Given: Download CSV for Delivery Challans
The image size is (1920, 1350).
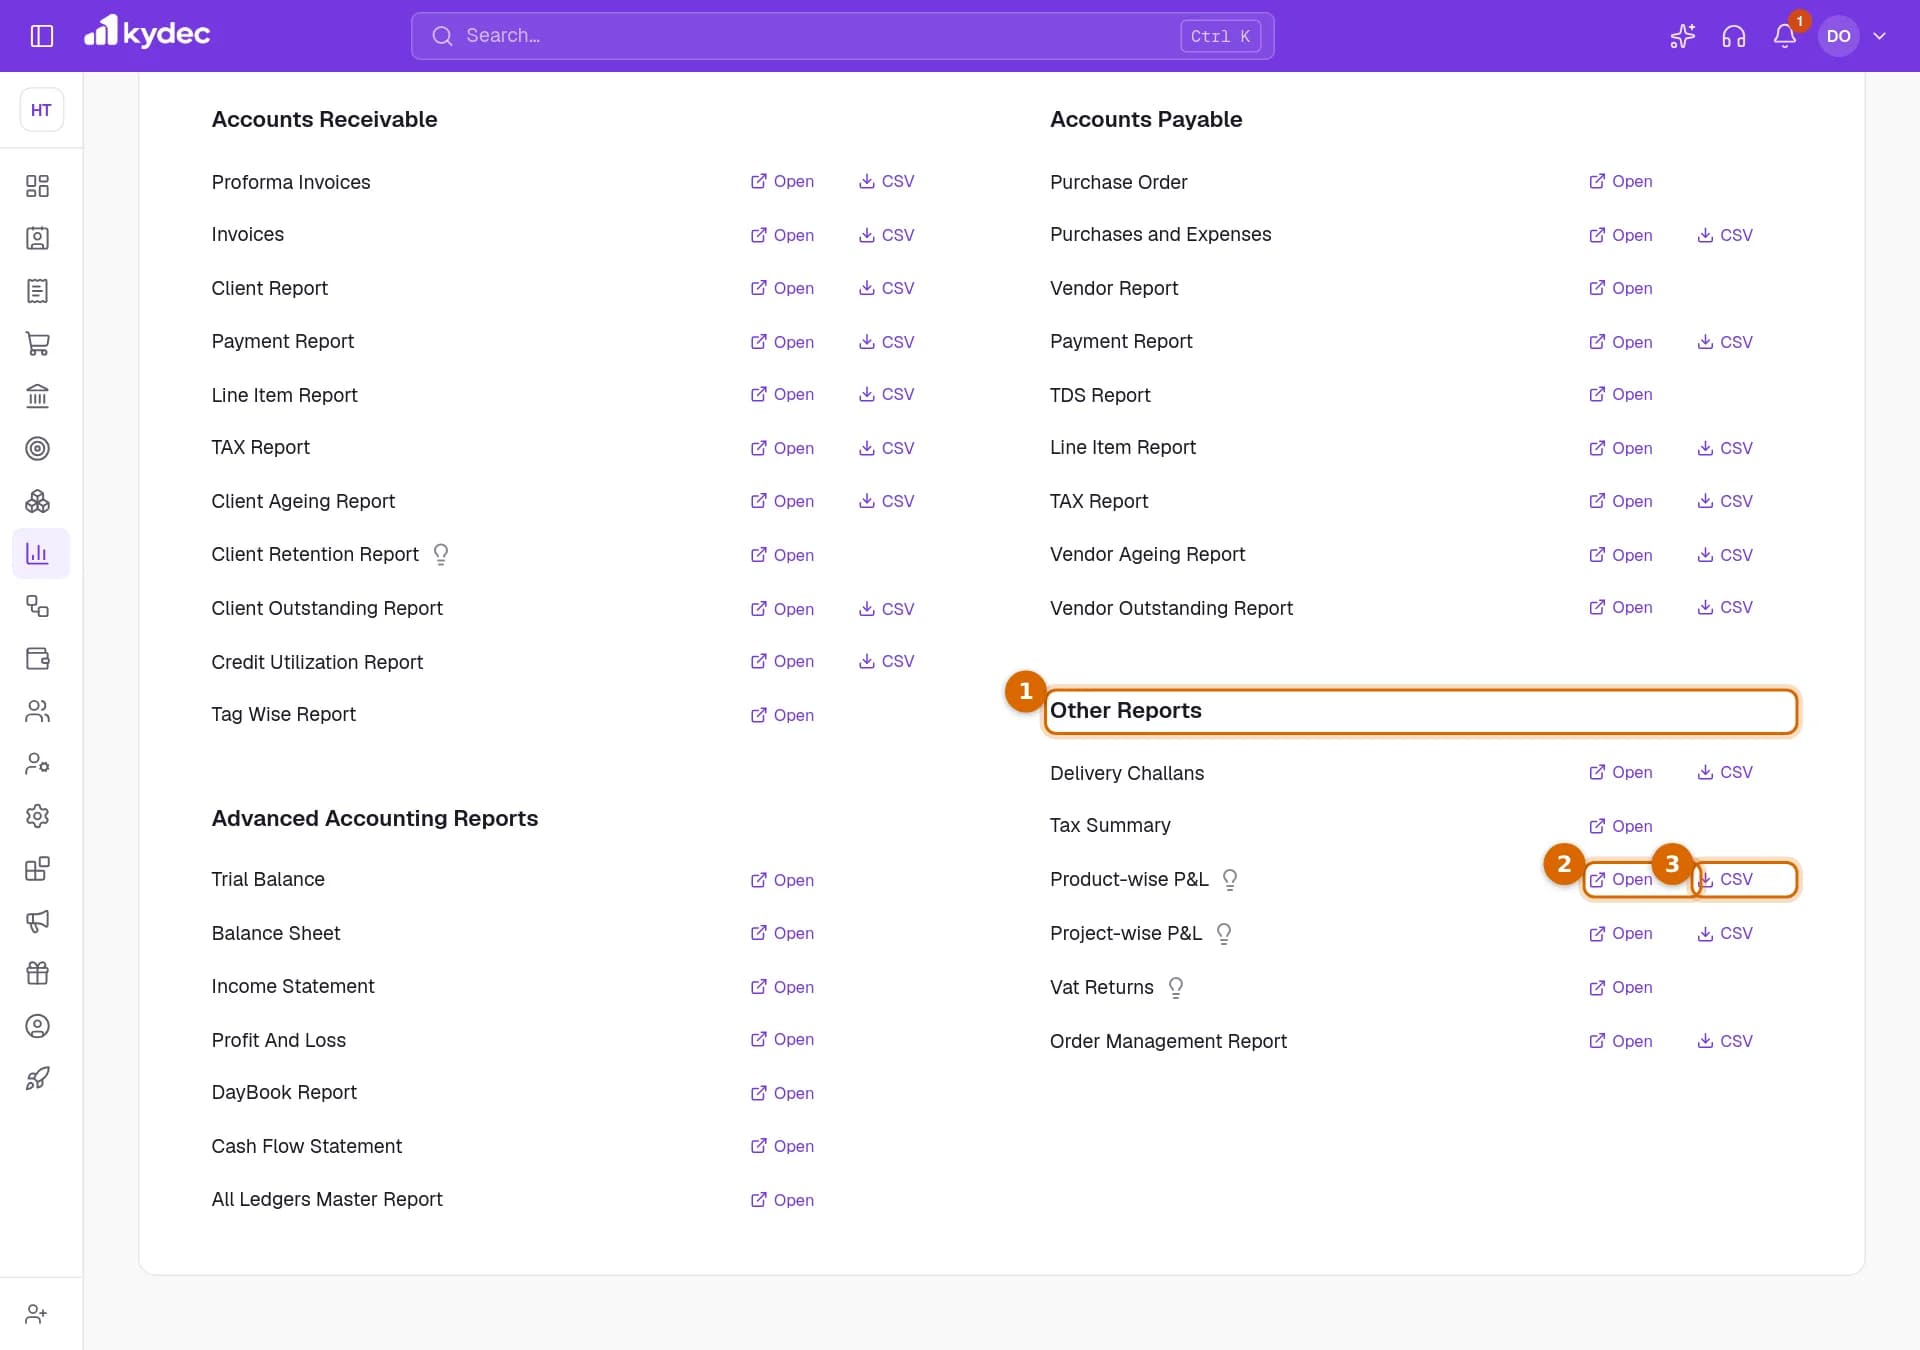Looking at the screenshot, I should tap(1725, 773).
